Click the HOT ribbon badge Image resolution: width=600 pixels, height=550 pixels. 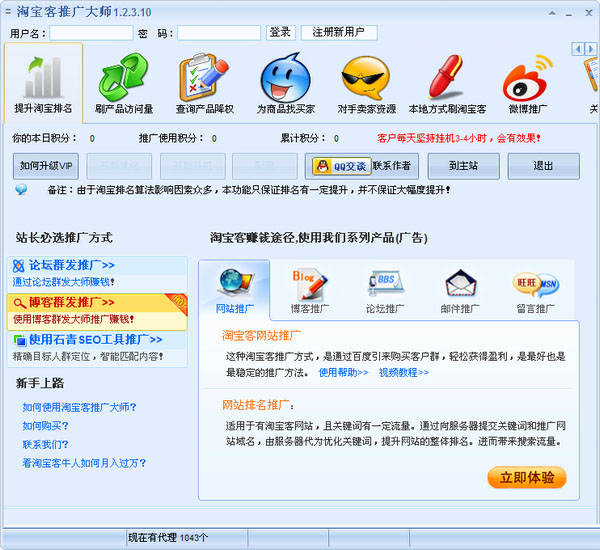coord(178,303)
